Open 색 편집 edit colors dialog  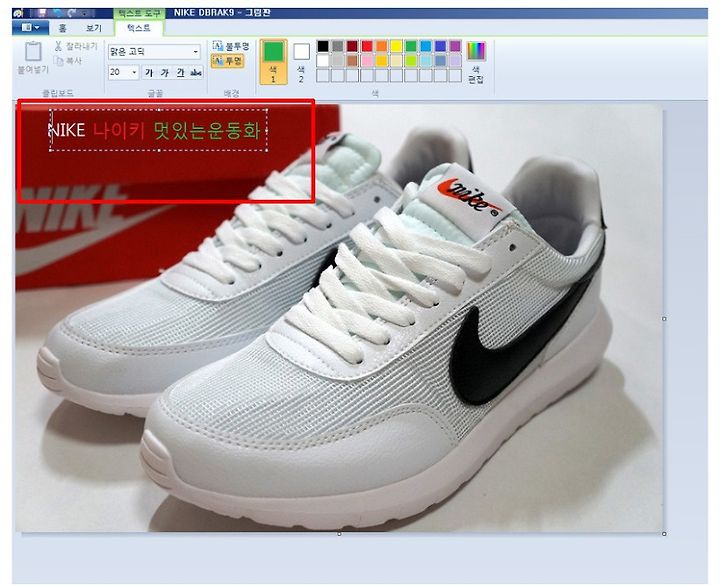(476, 62)
